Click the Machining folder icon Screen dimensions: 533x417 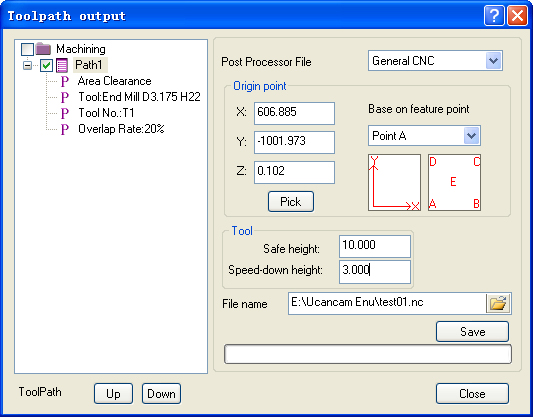[x=43, y=49]
